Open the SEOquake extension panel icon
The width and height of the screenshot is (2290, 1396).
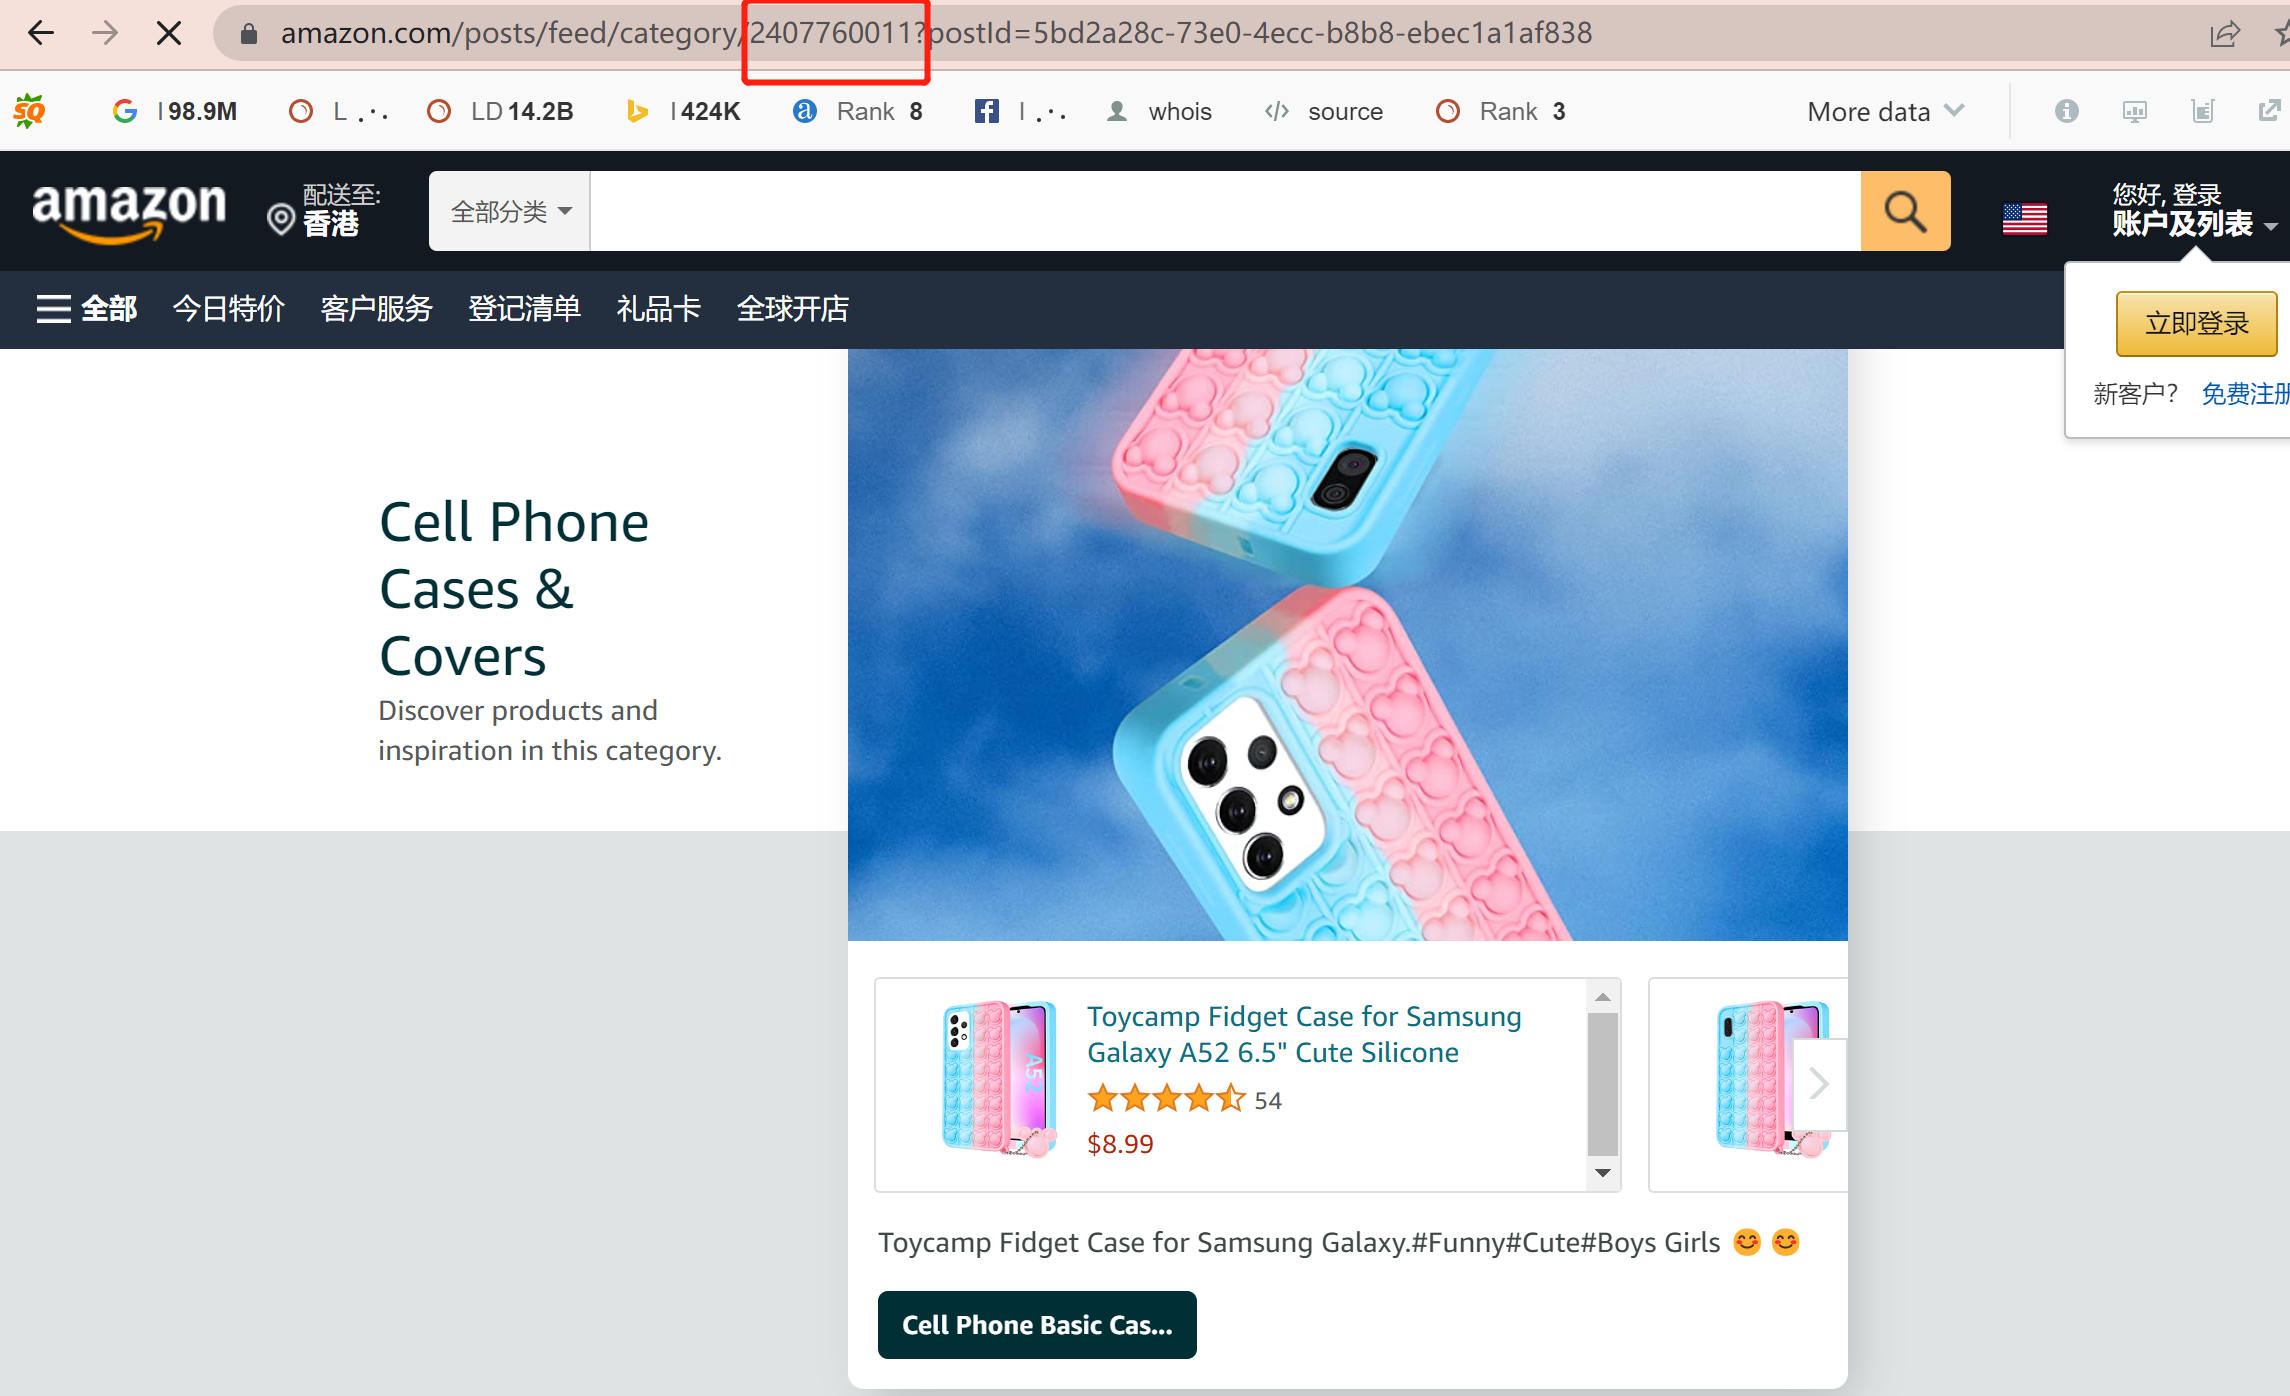coord(29,110)
